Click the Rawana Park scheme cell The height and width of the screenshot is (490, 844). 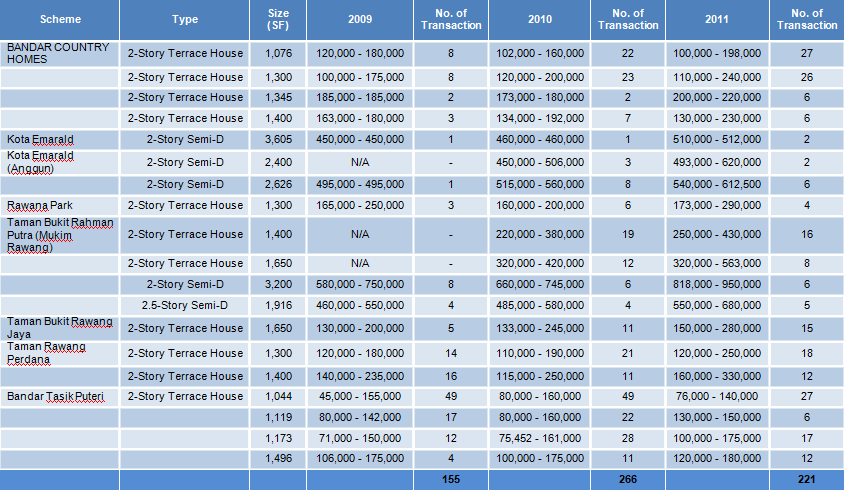pyautogui.click(x=60, y=205)
